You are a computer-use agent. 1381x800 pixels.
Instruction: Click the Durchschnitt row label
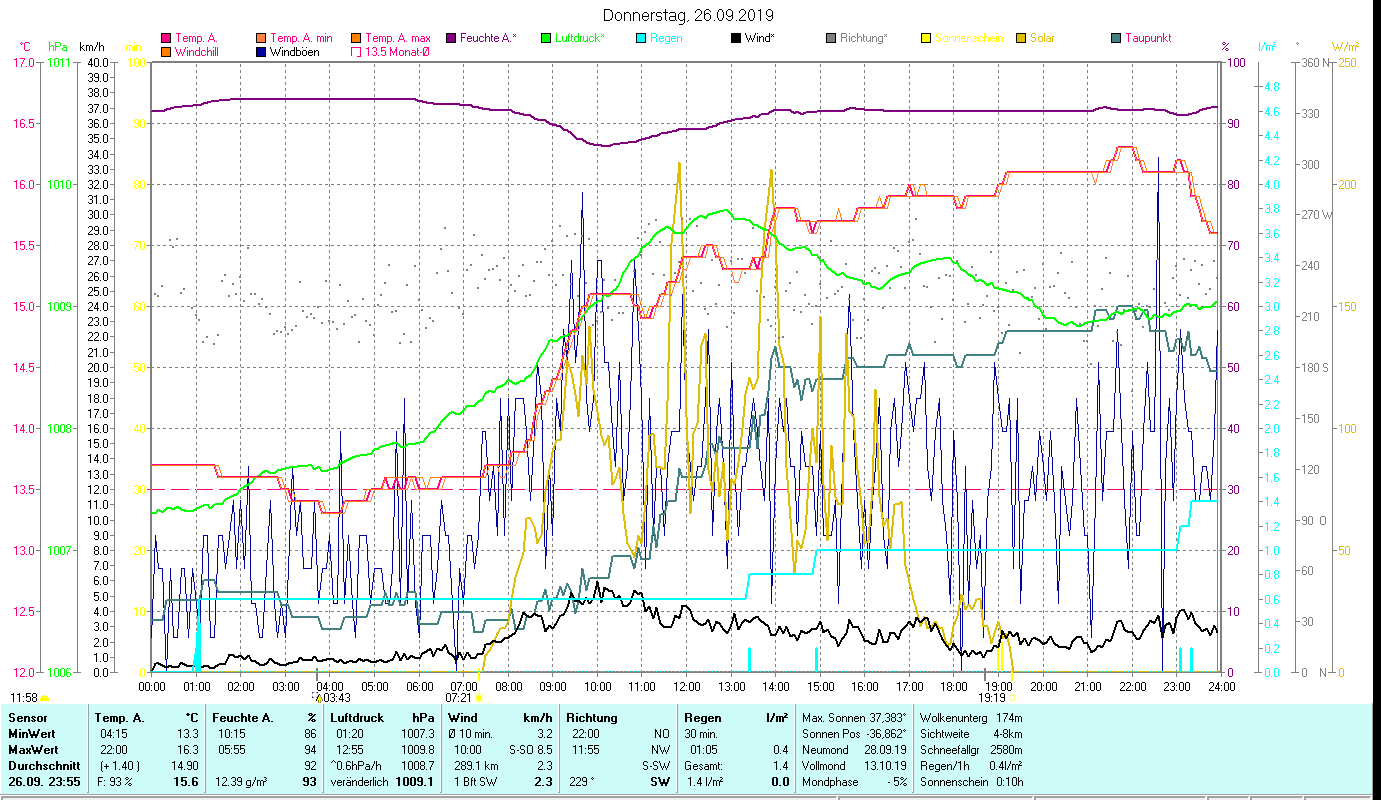pos(45,766)
